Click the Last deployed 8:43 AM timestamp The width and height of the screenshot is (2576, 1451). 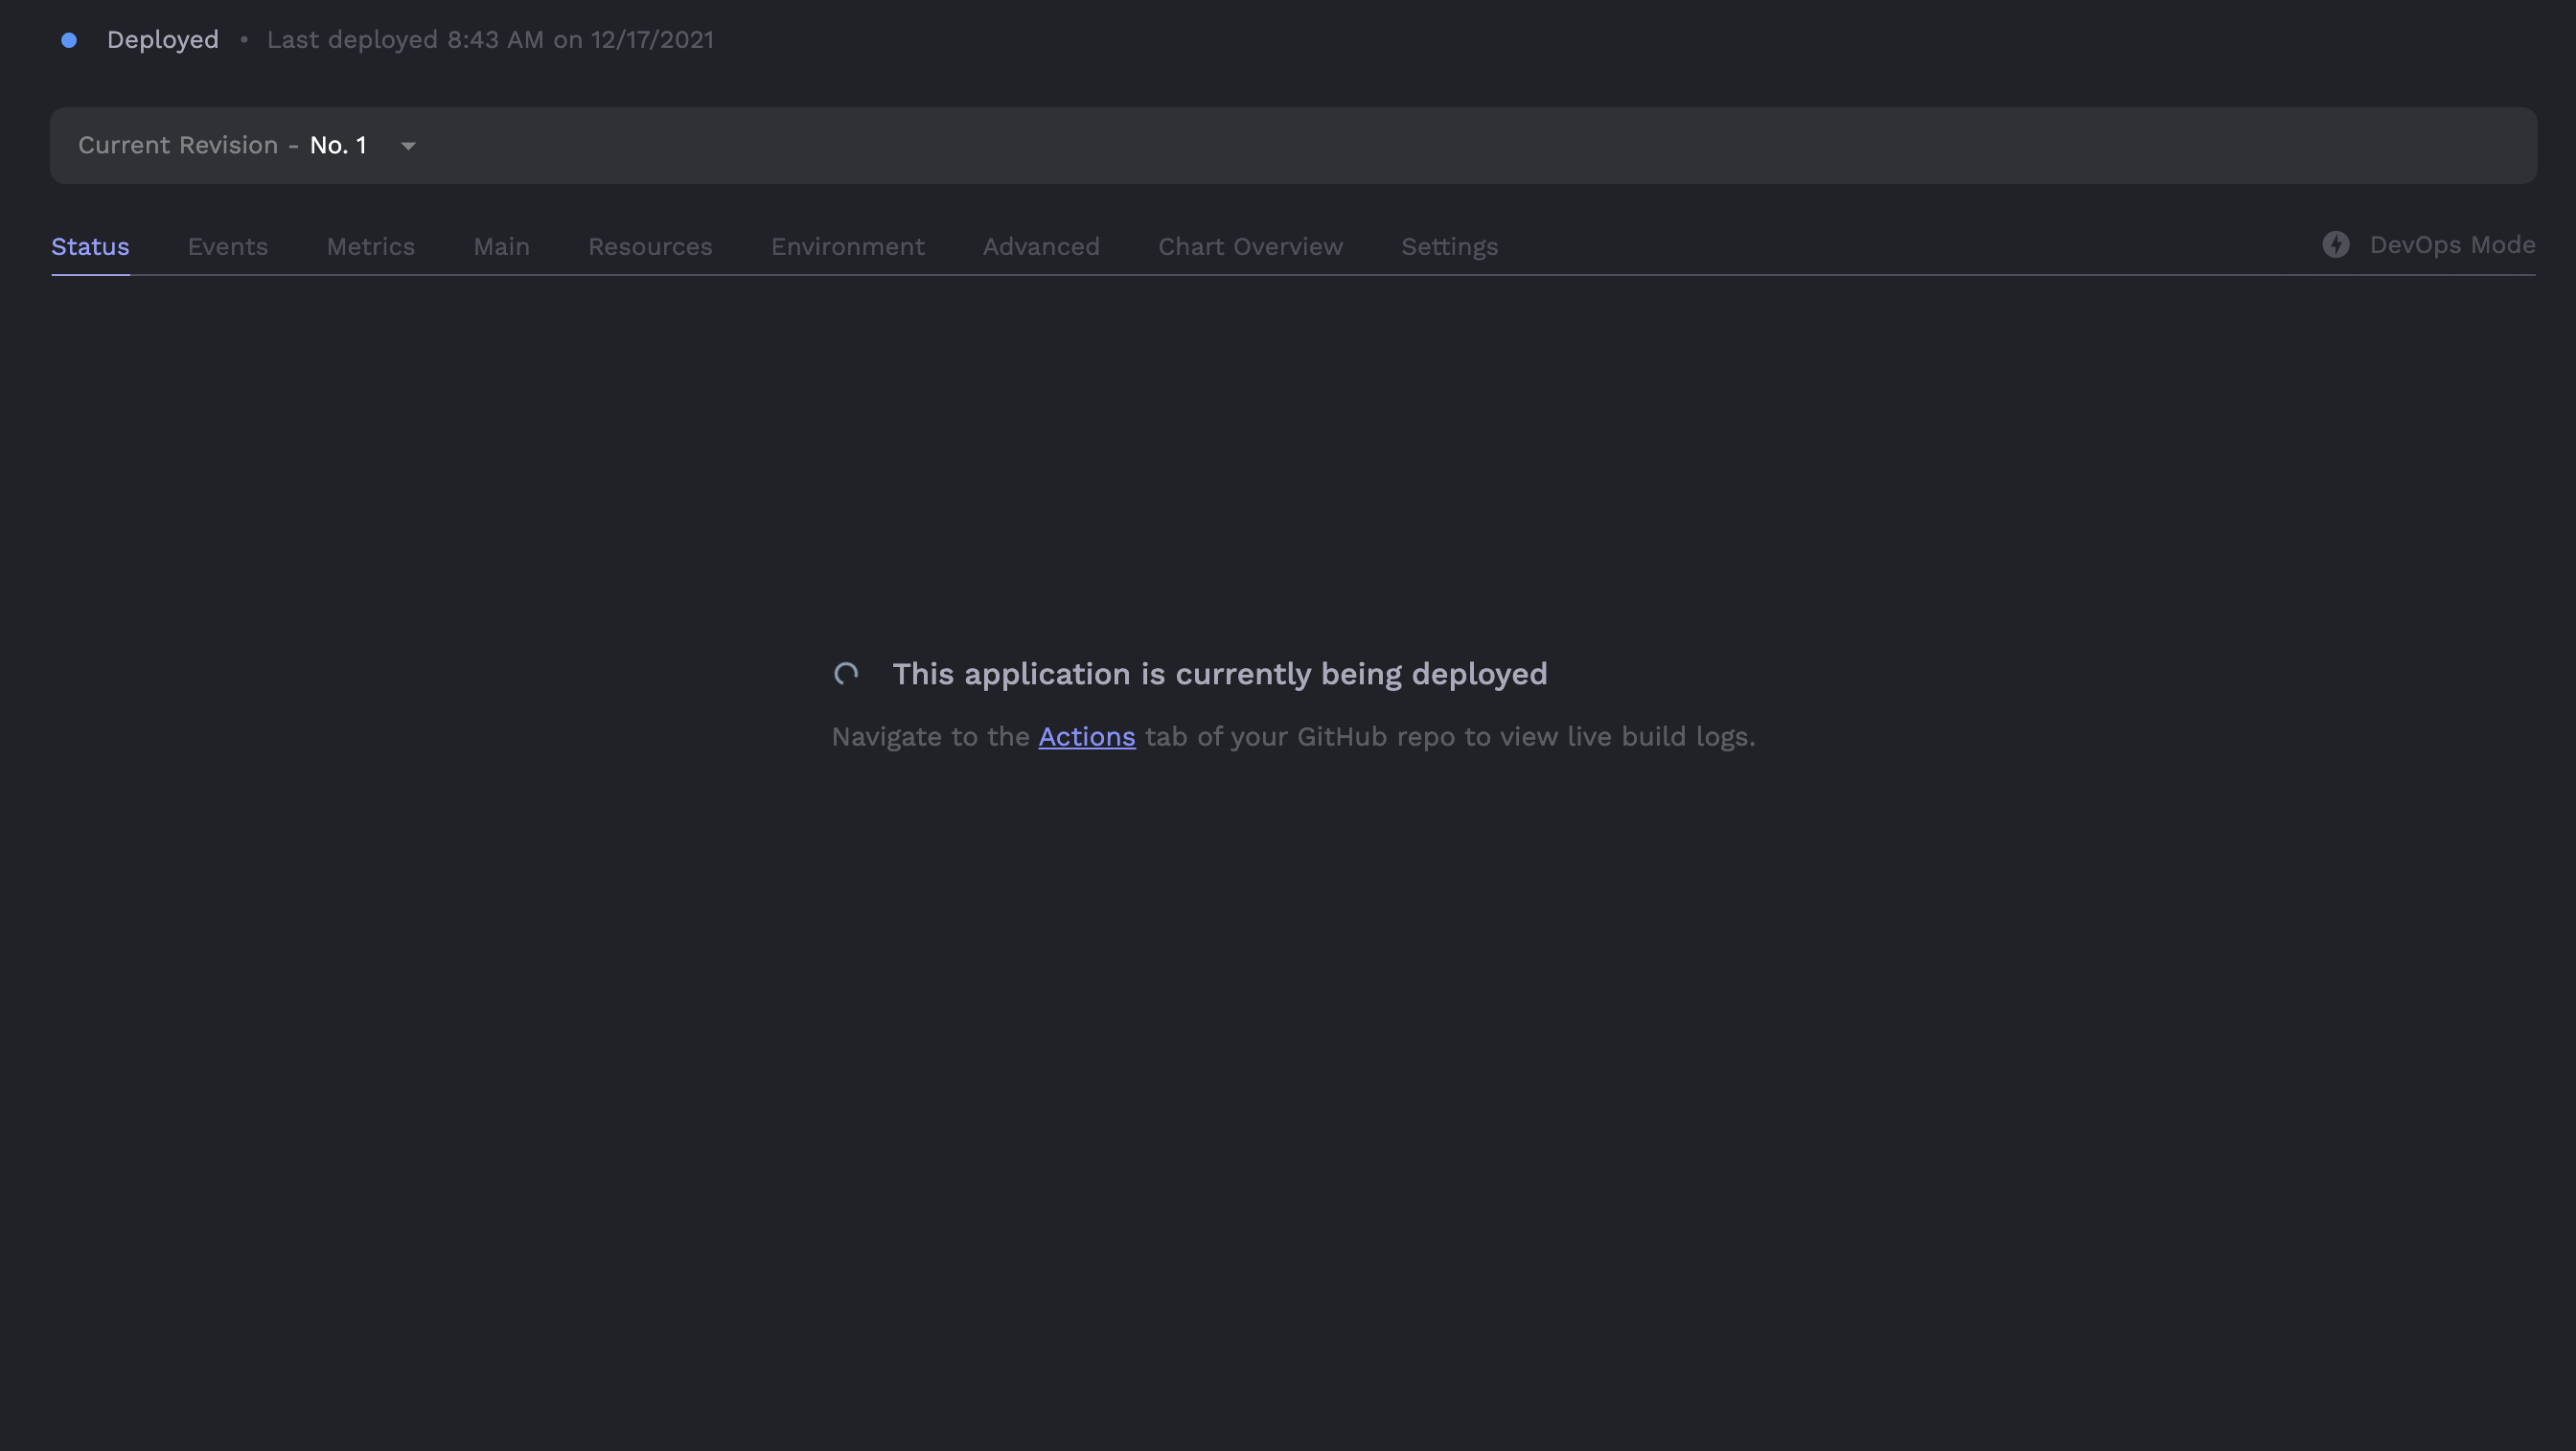(x=490, y=40)
